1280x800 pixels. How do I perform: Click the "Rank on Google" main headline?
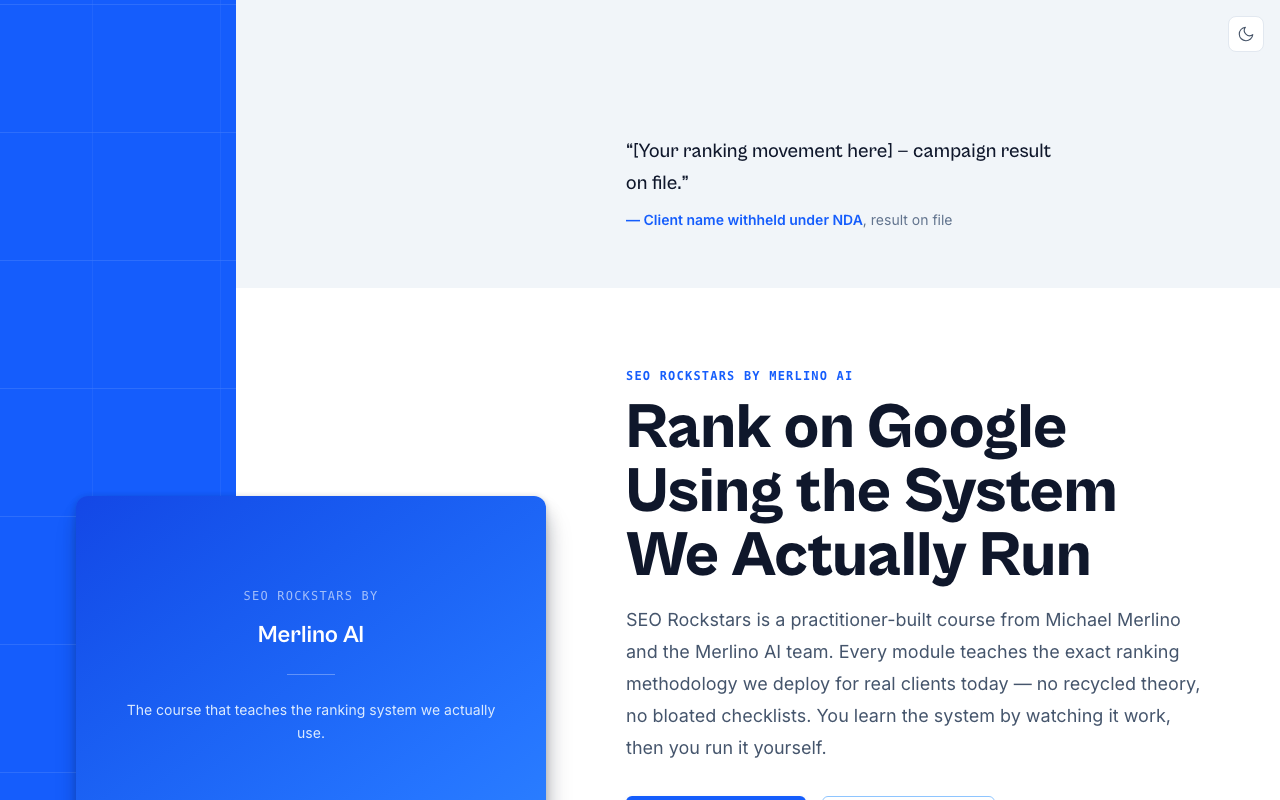pos(871,489)
